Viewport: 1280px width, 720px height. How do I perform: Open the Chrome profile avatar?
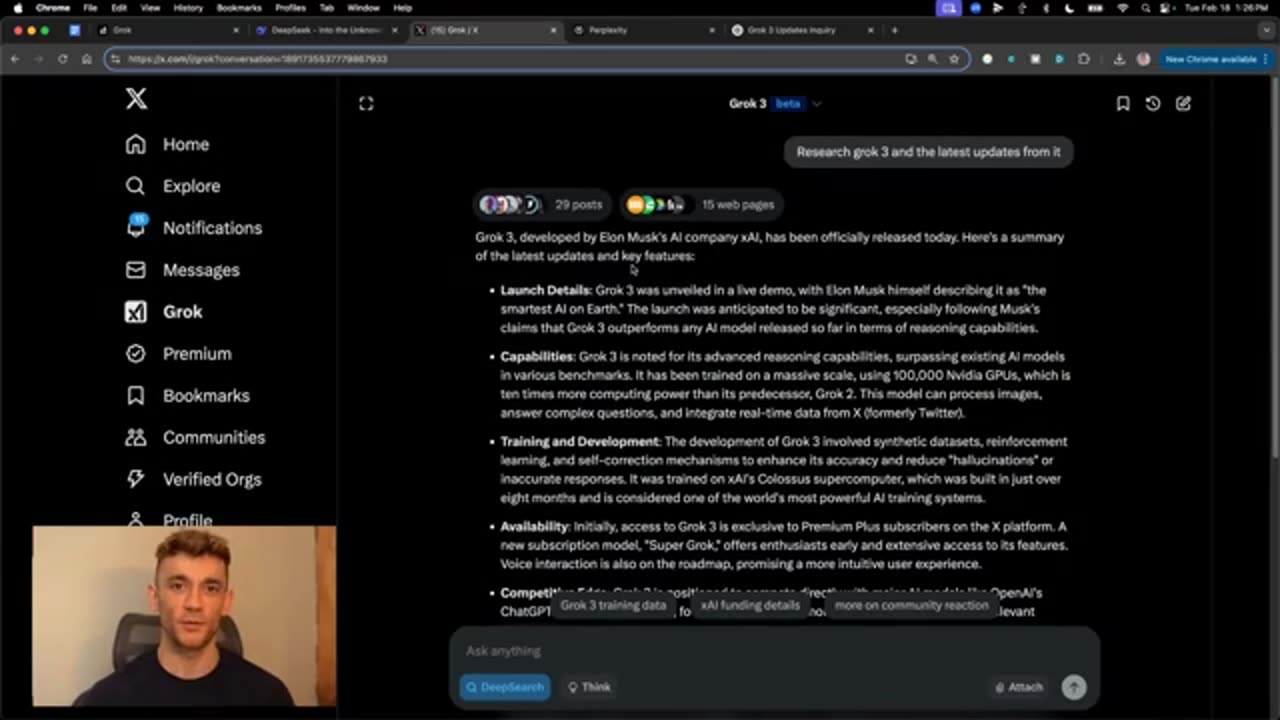click(1143, 59)
